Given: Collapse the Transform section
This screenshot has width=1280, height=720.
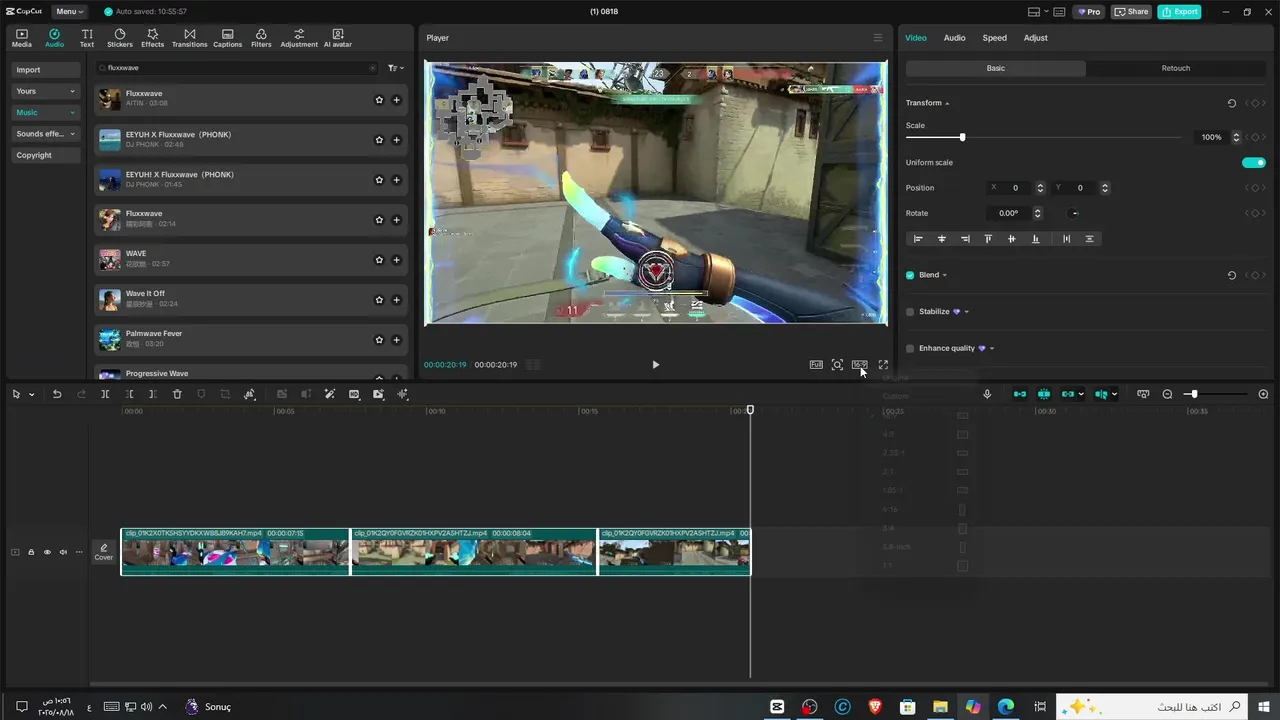Looking at the screenshot, I should click(947, 103).
